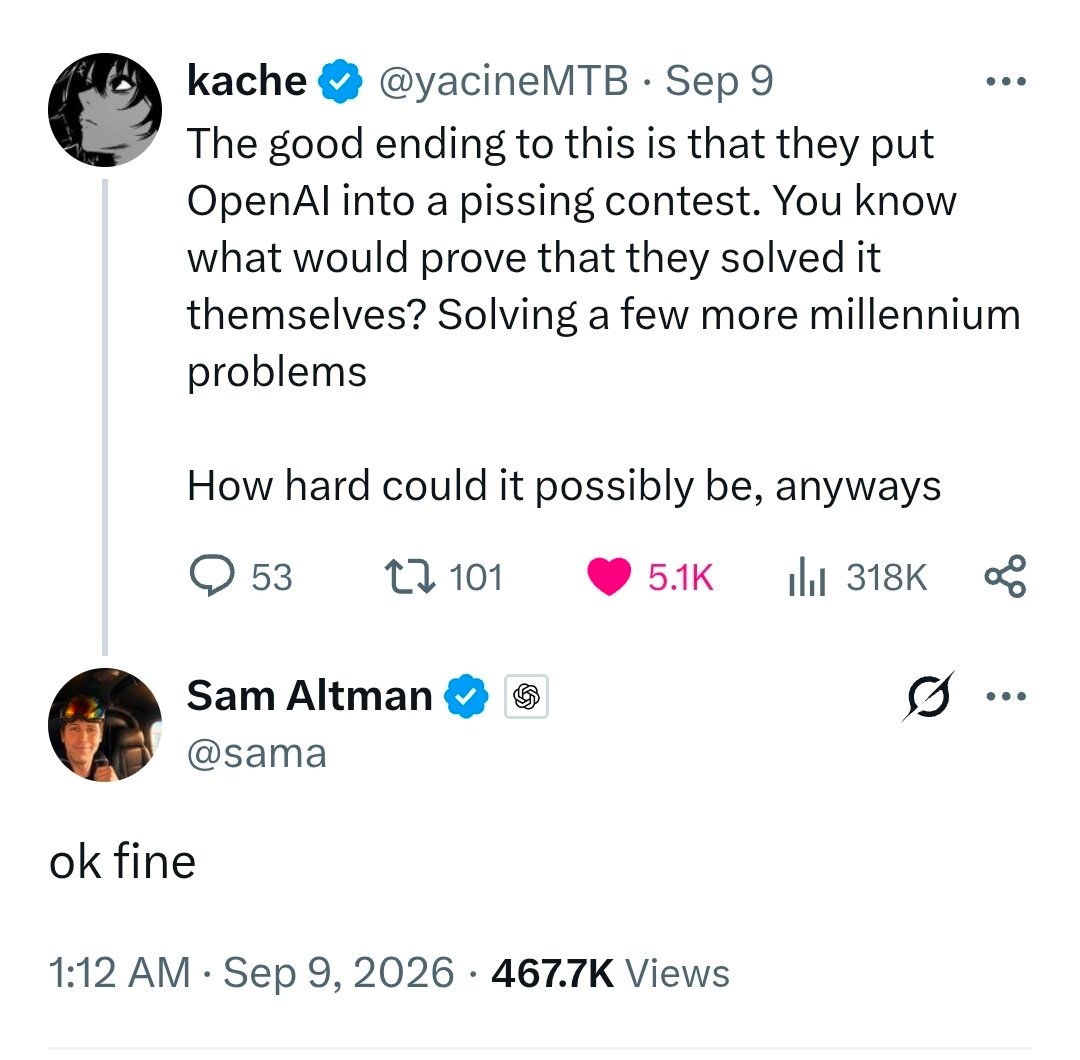Open kache's anime profile avatar
The width and height of the screenshot is (1080, 1060).
tap(105, 110)
